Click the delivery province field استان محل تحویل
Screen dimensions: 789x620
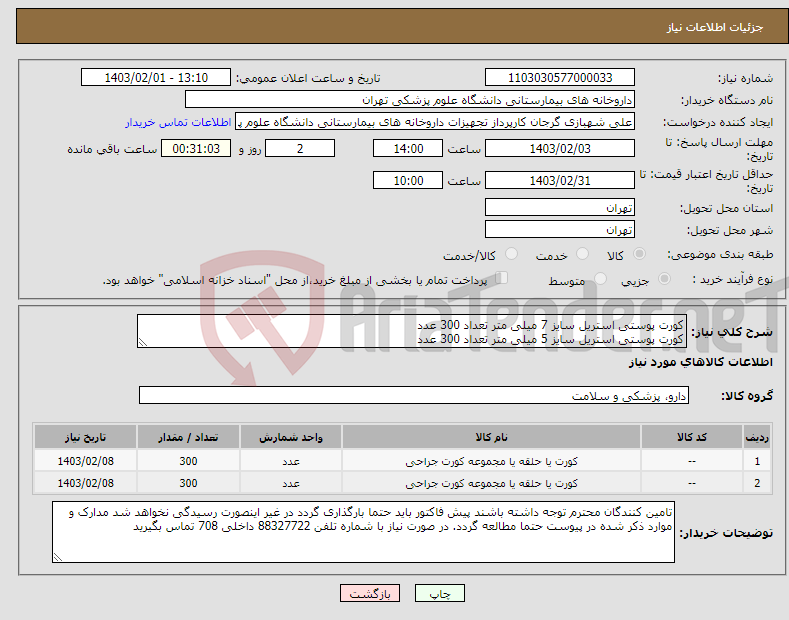tap(560, 207)
